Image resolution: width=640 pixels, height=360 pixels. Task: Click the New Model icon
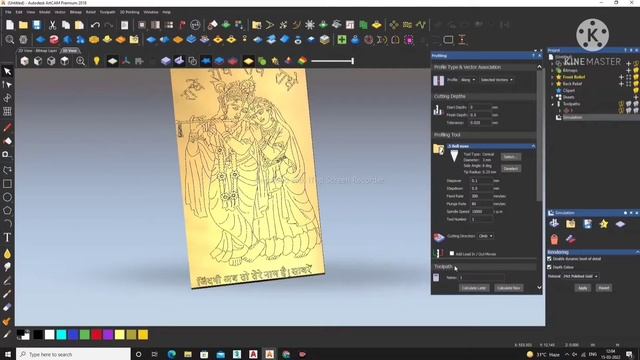click(10, 25)
